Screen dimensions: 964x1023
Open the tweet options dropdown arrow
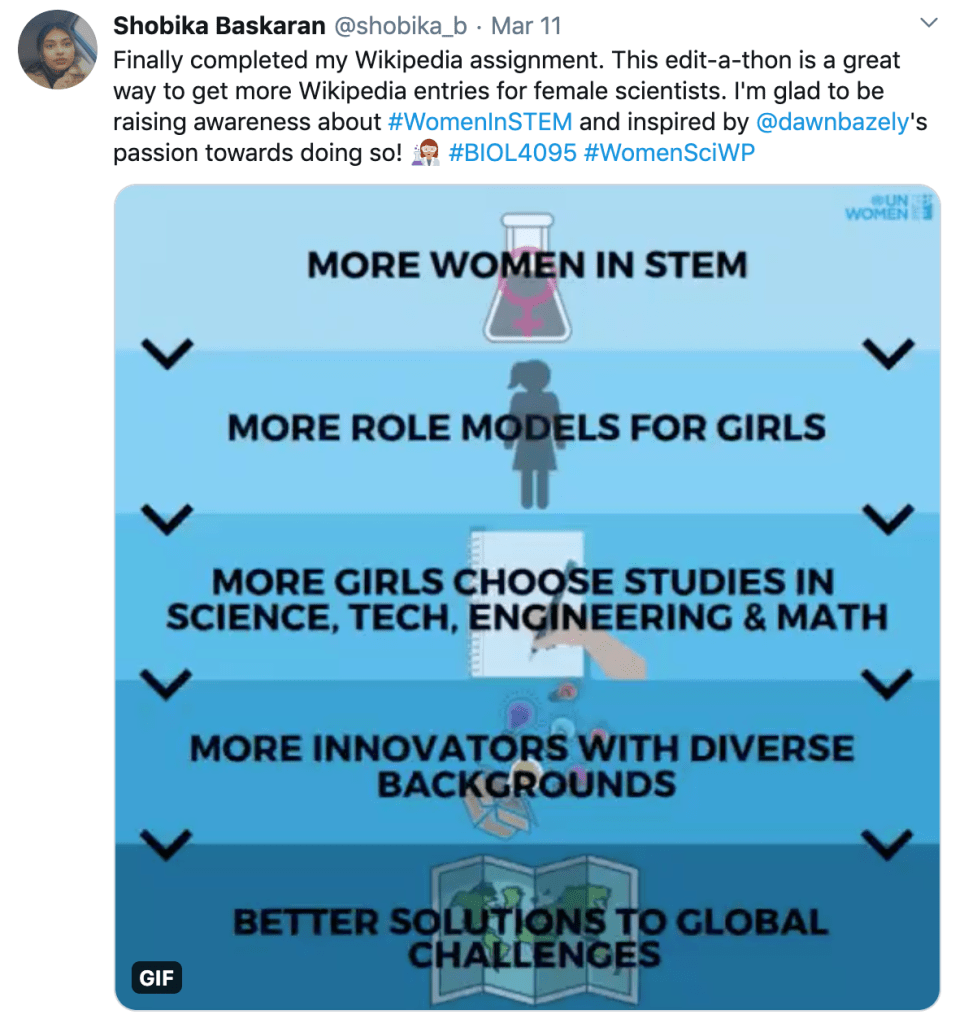pyautogui.click(x=929, y=23)
